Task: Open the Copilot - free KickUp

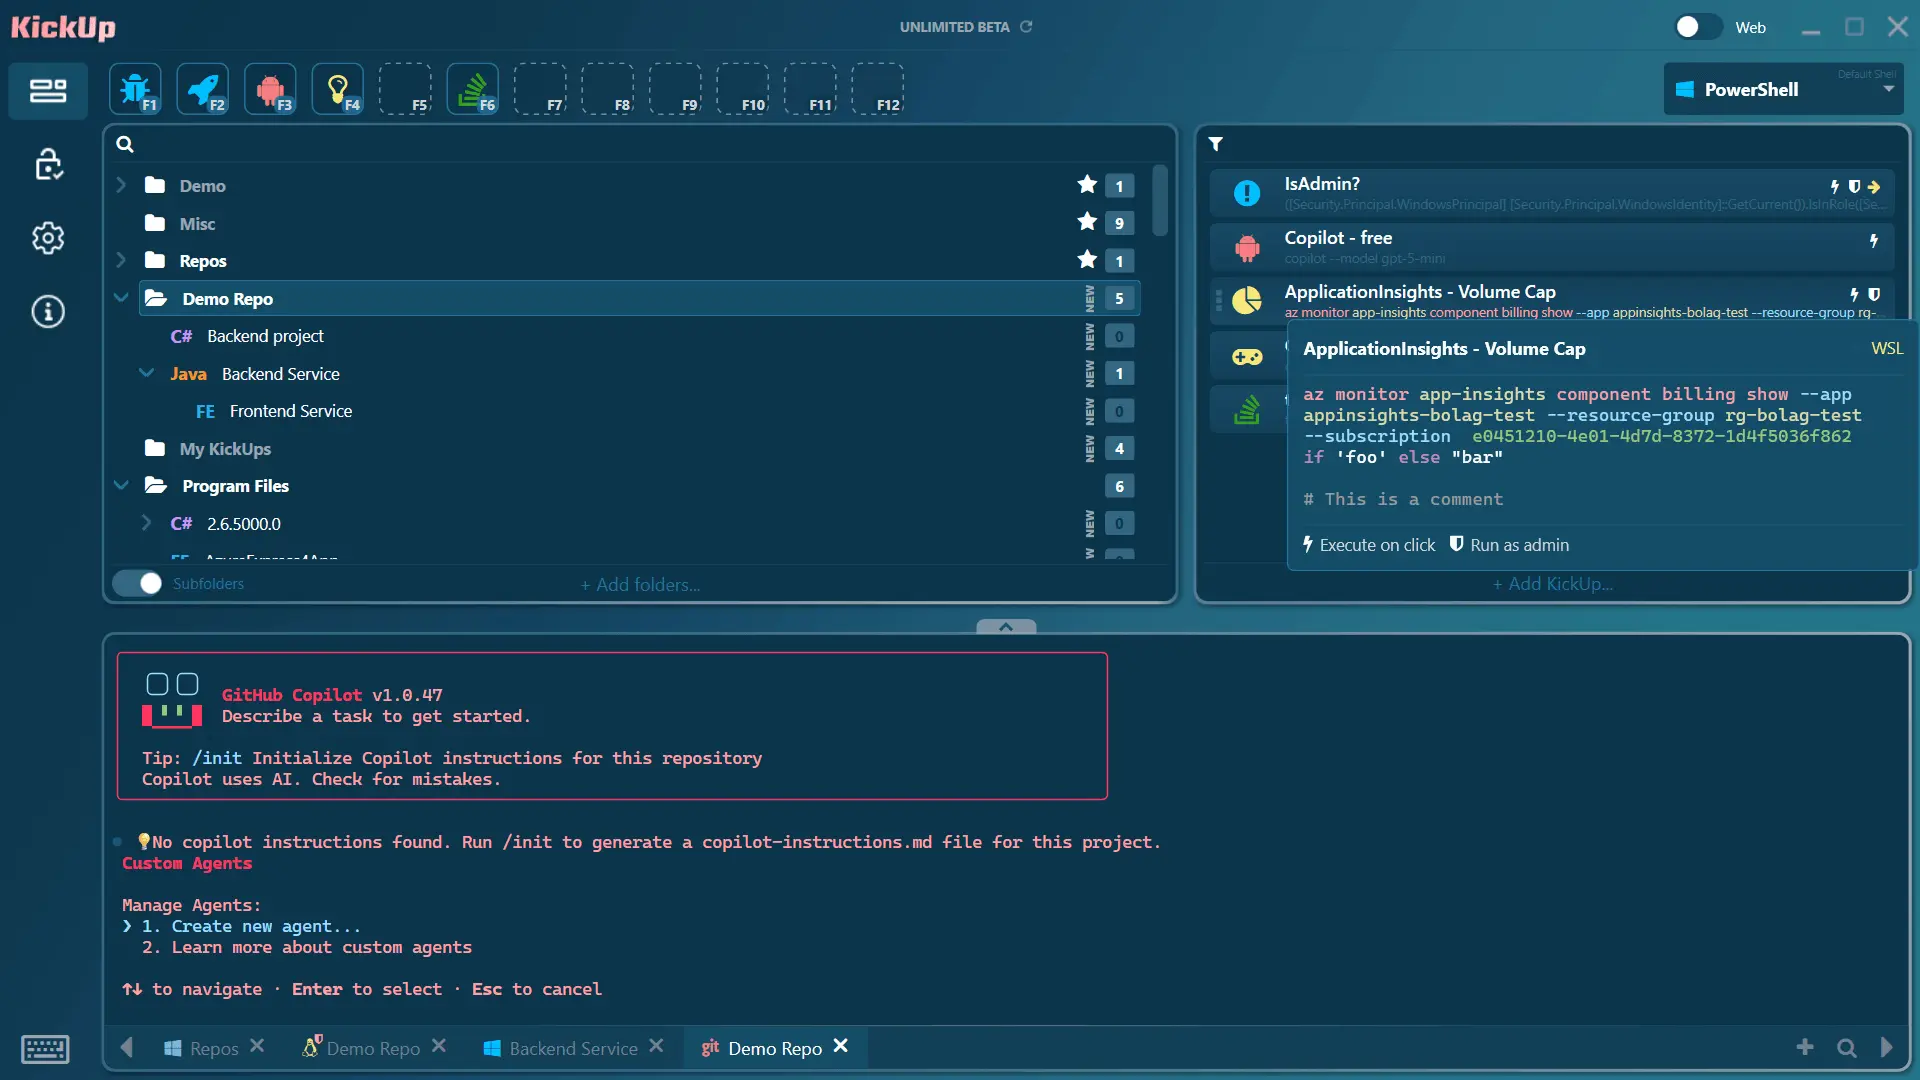Action: [1552, 246]
